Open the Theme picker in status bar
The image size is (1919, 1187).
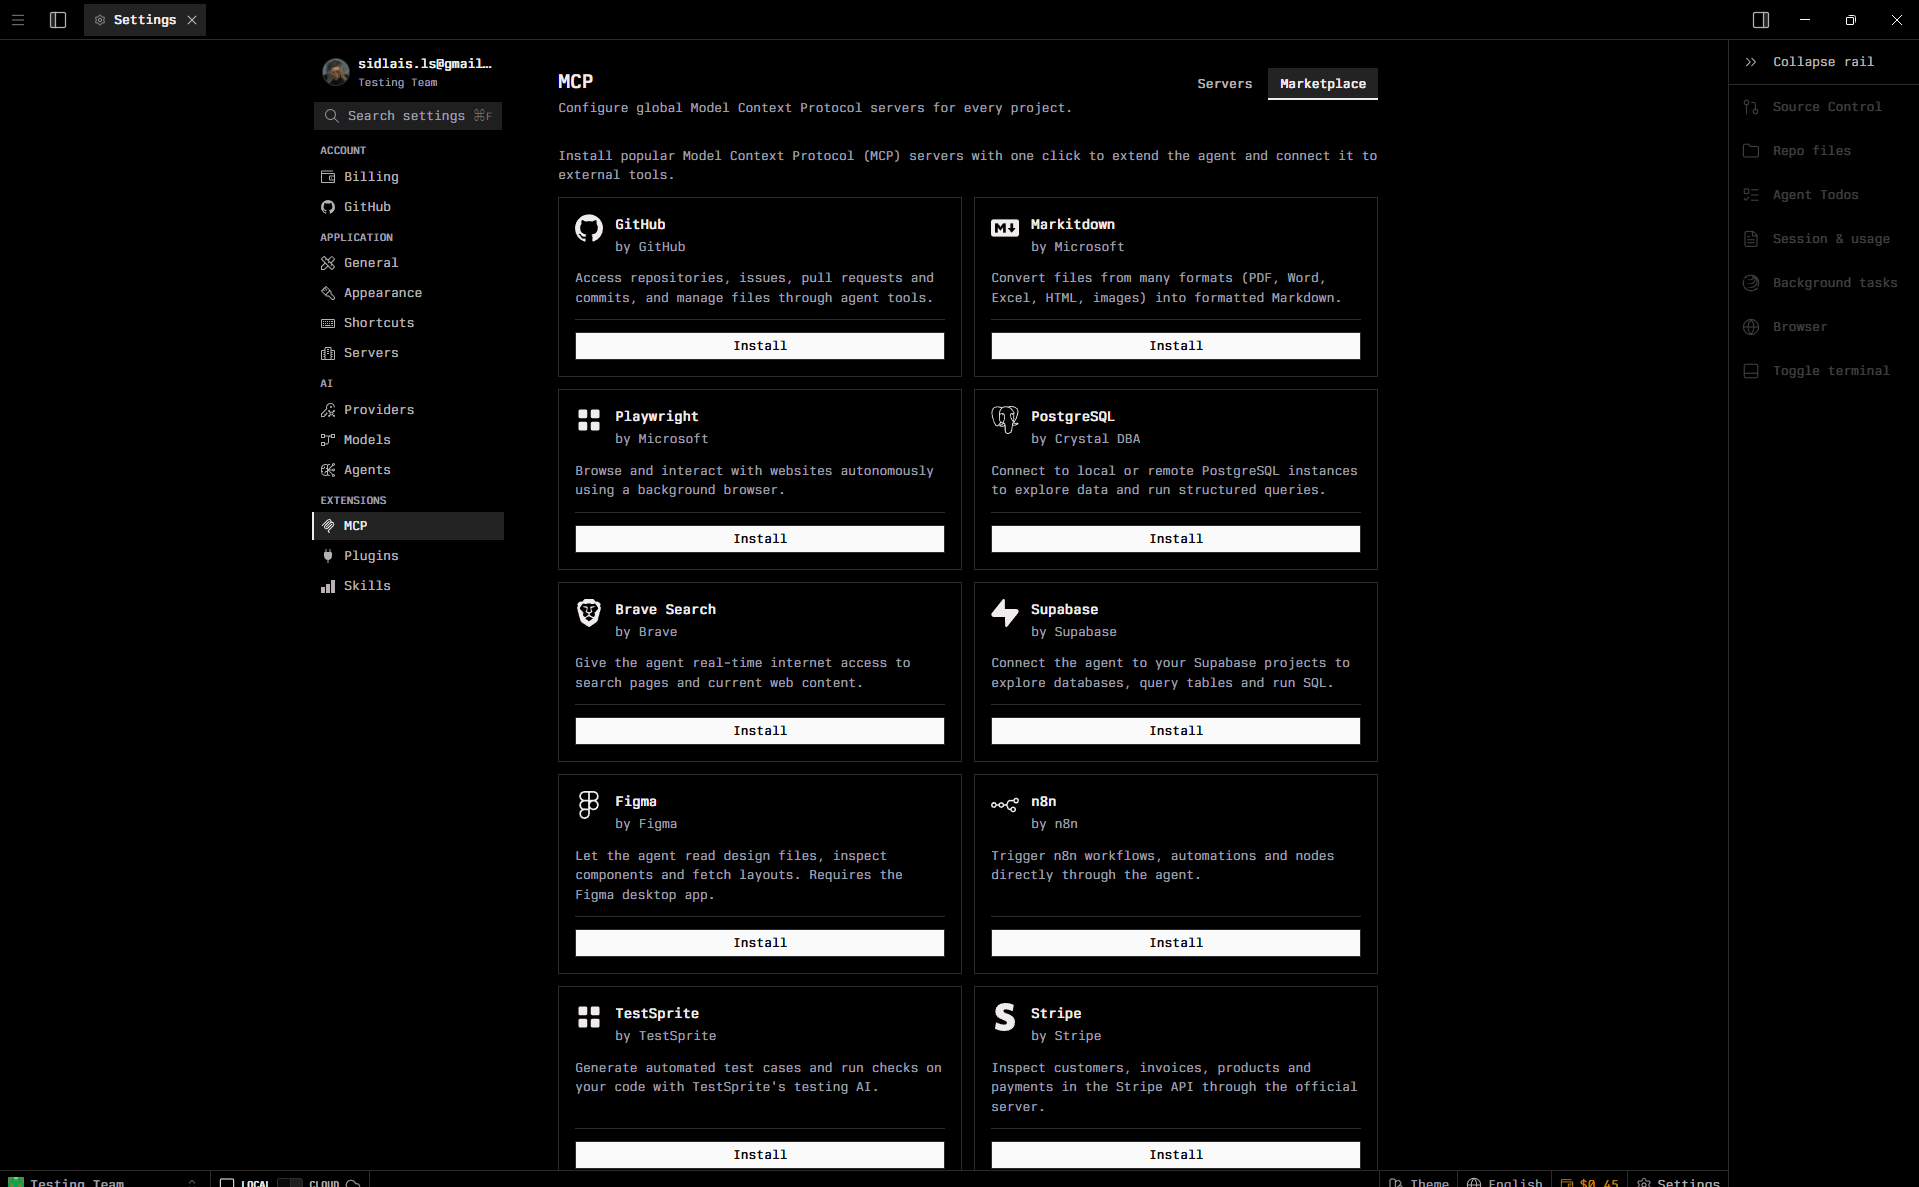tap(1419, 1181)
